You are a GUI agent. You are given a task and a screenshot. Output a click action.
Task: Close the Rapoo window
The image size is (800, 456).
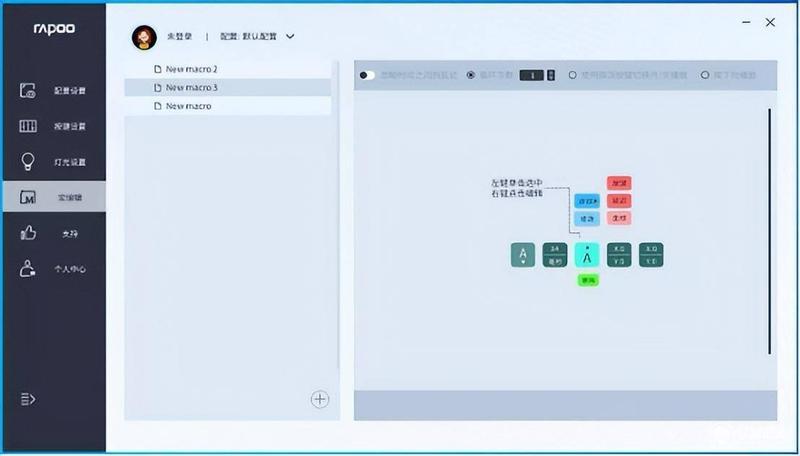coord(770,22)
